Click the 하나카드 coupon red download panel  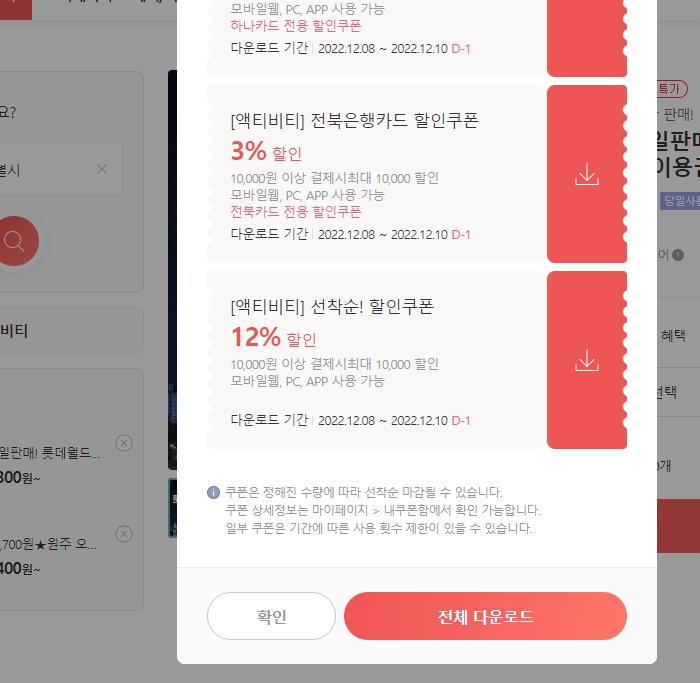(587, 38)
